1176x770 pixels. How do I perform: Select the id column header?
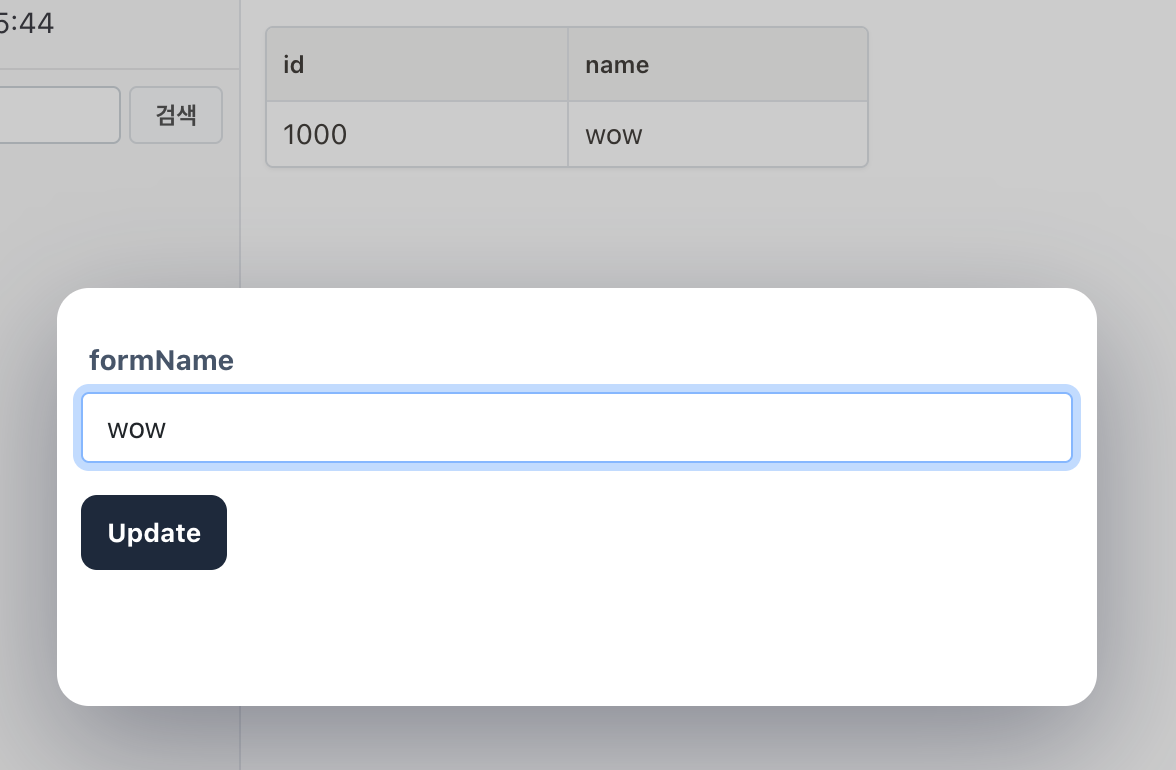(x=416, y=65)
